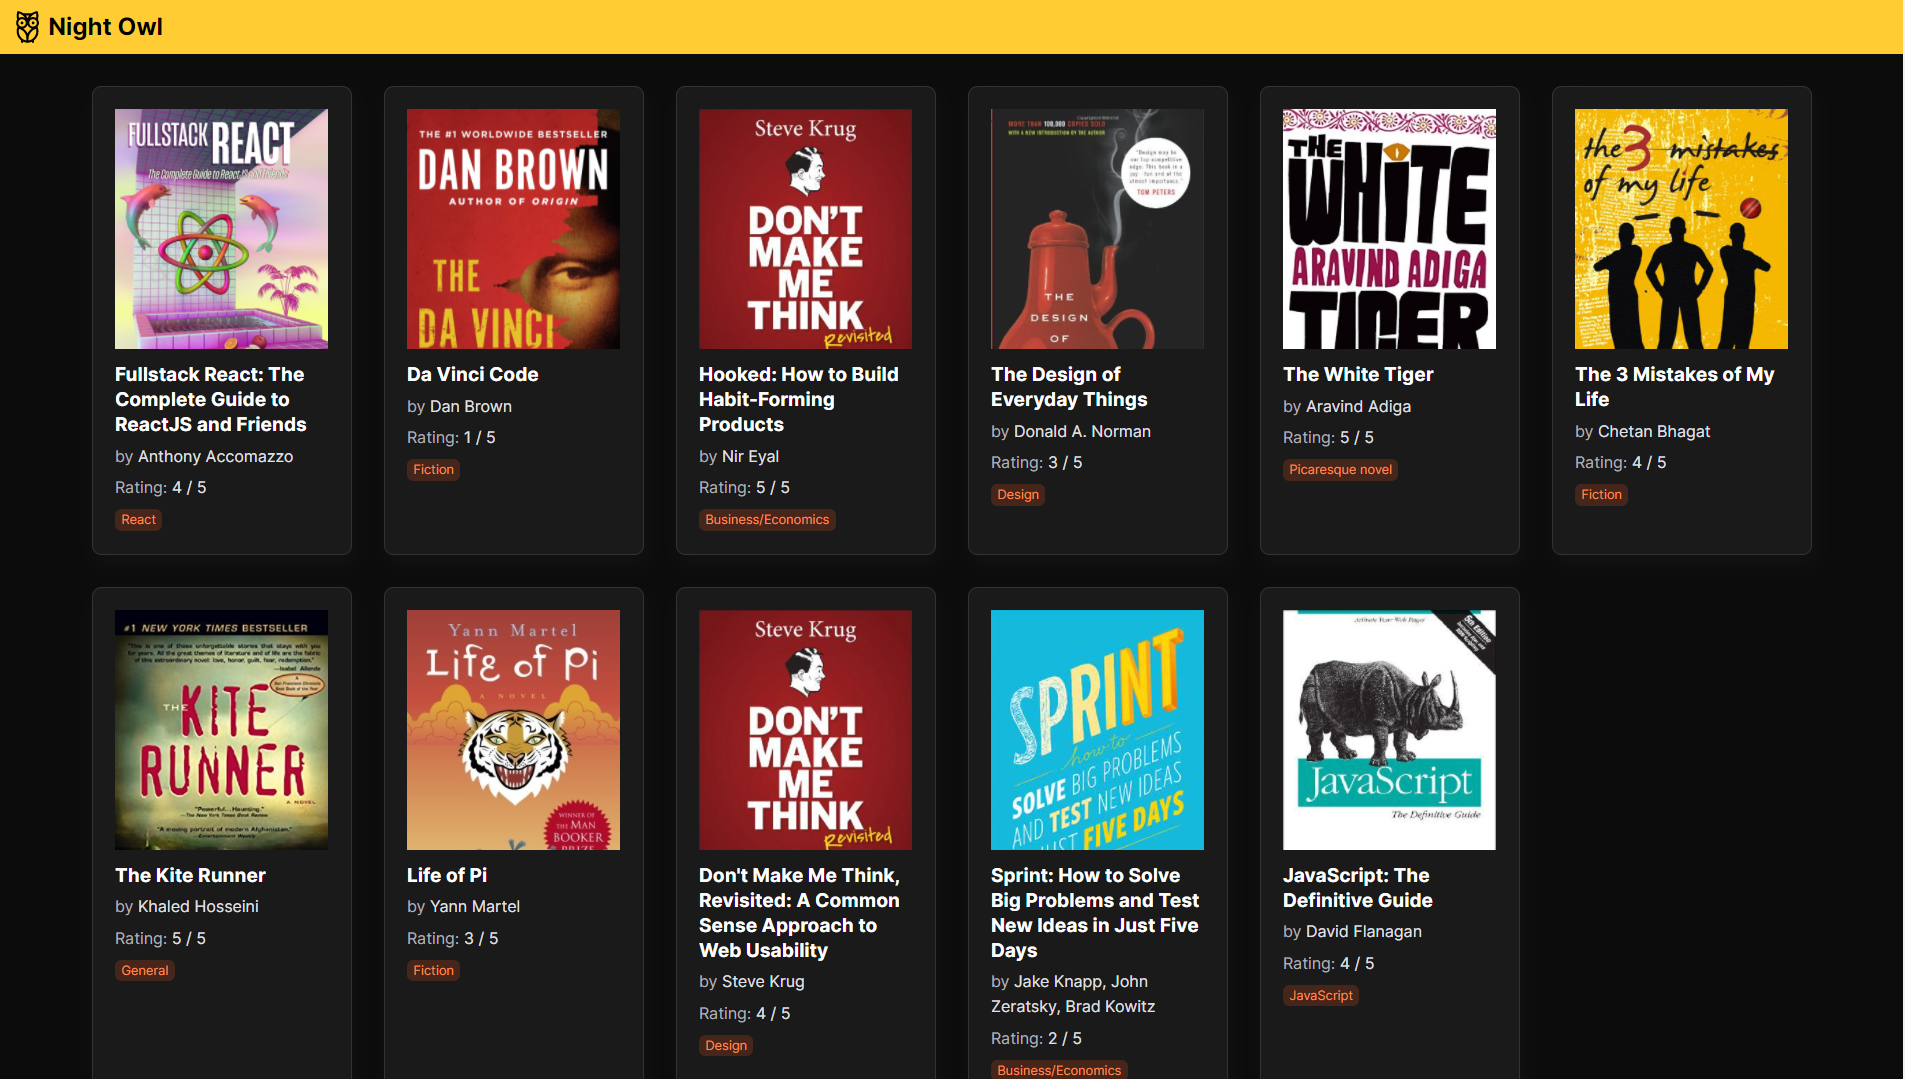1905x1079 pixels.
Task: Open The 3 Mistakes of My Life cover
Action: [1681, 229]
